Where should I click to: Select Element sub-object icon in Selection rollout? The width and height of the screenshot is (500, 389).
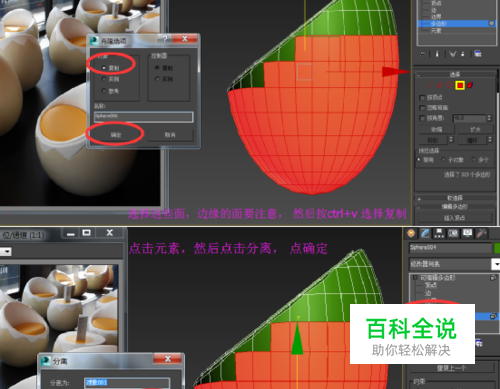[470, 85]
